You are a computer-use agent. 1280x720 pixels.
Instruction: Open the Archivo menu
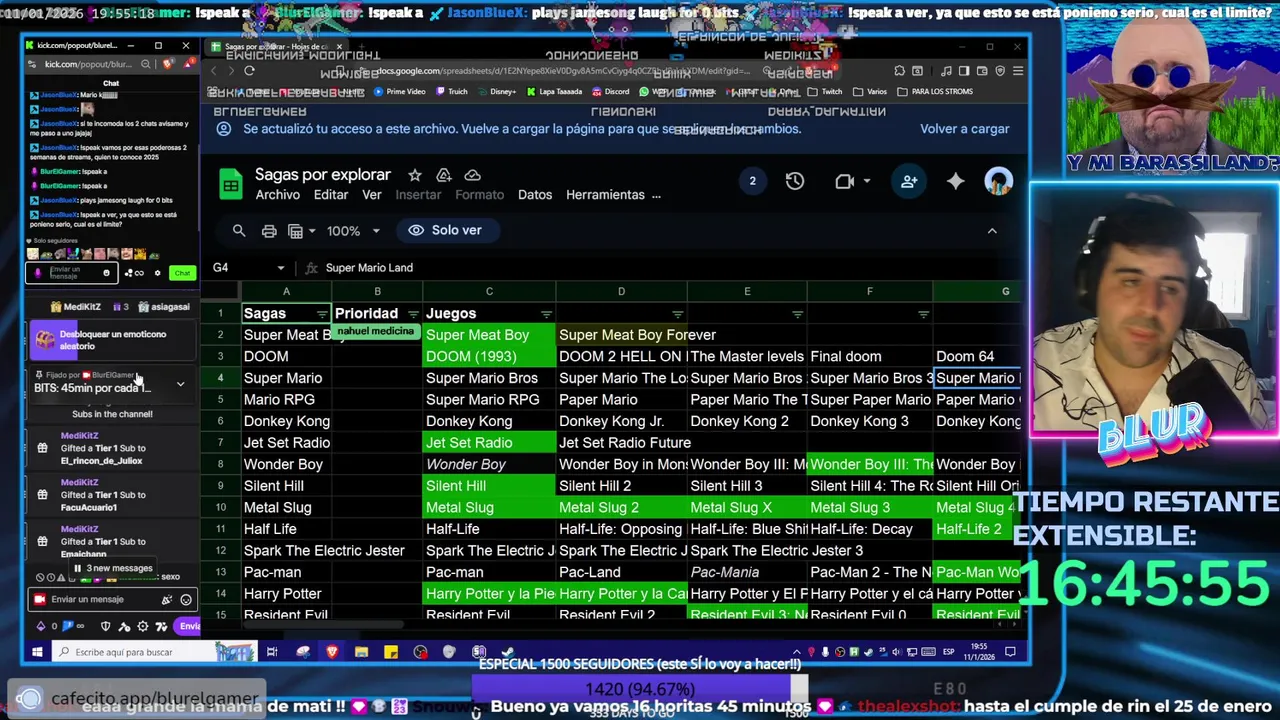tap(277, 195)
